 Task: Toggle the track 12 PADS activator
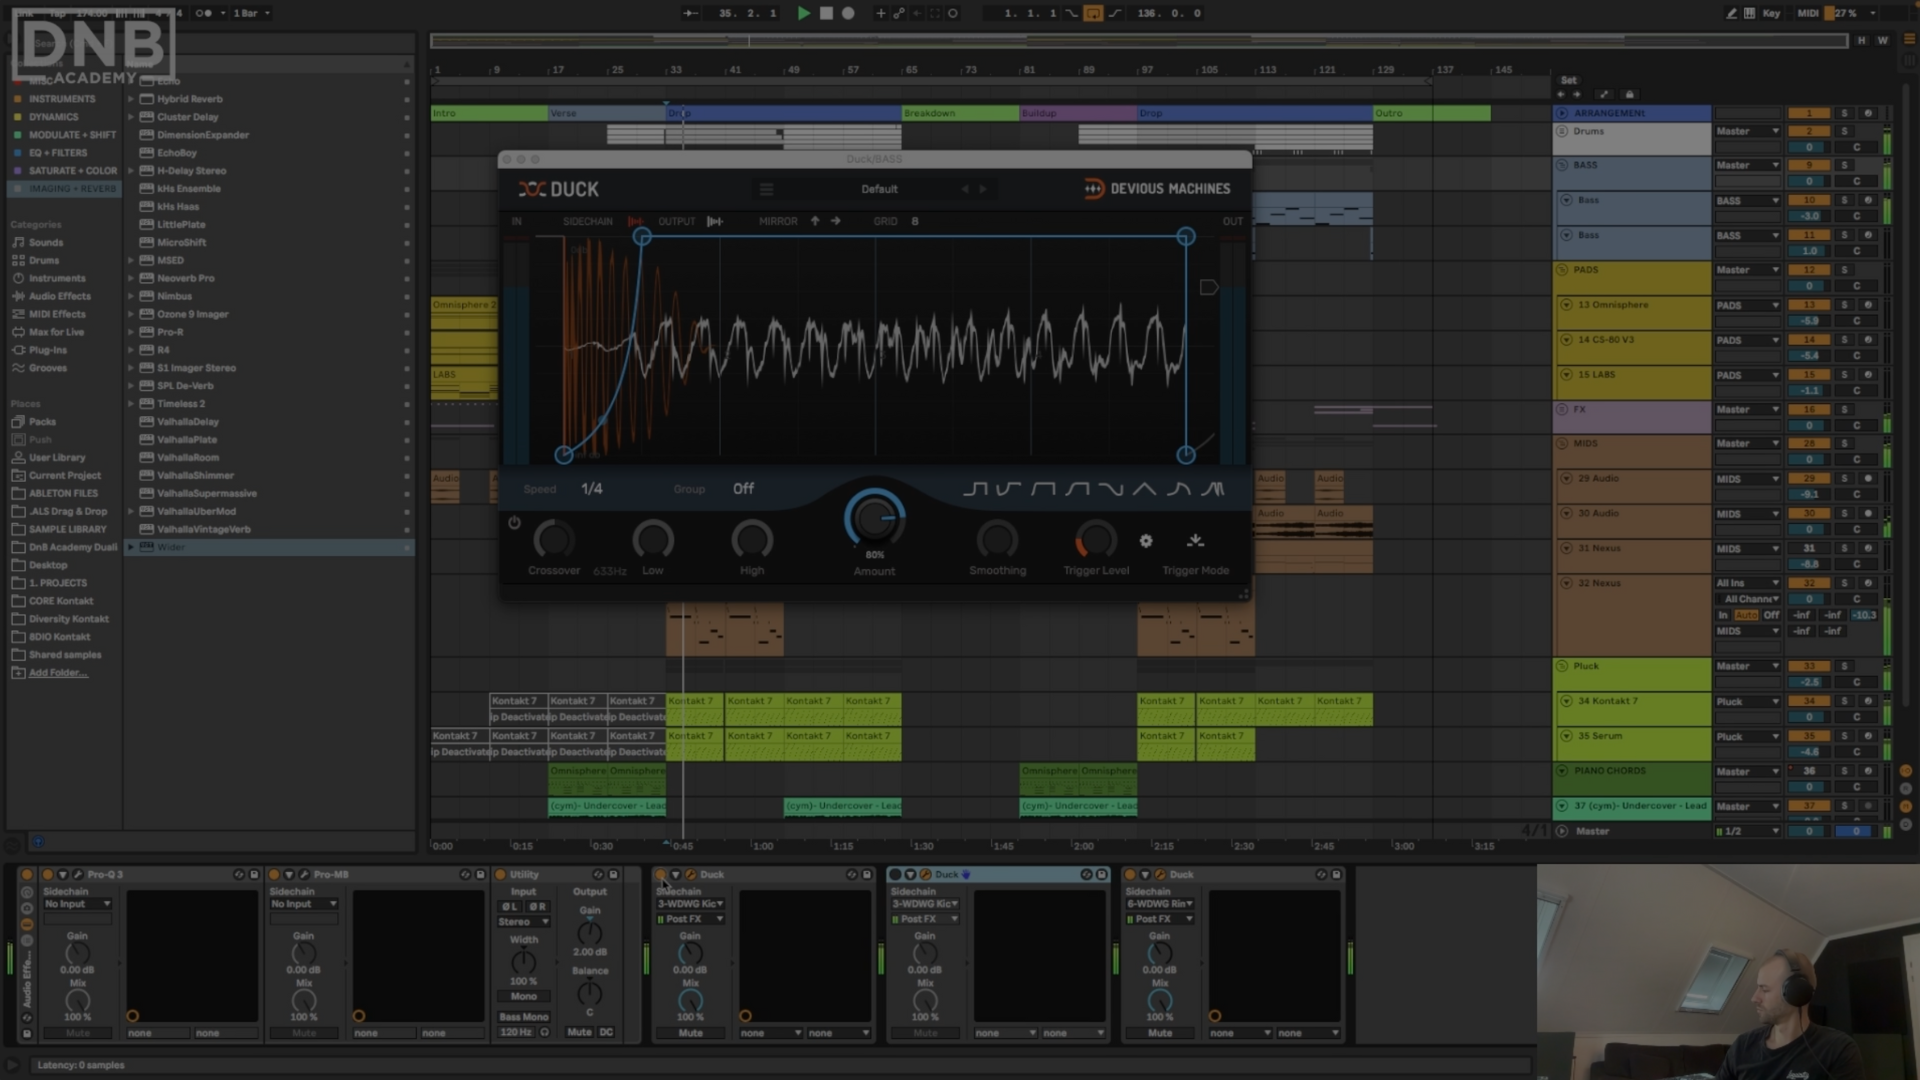(1808, 270)
